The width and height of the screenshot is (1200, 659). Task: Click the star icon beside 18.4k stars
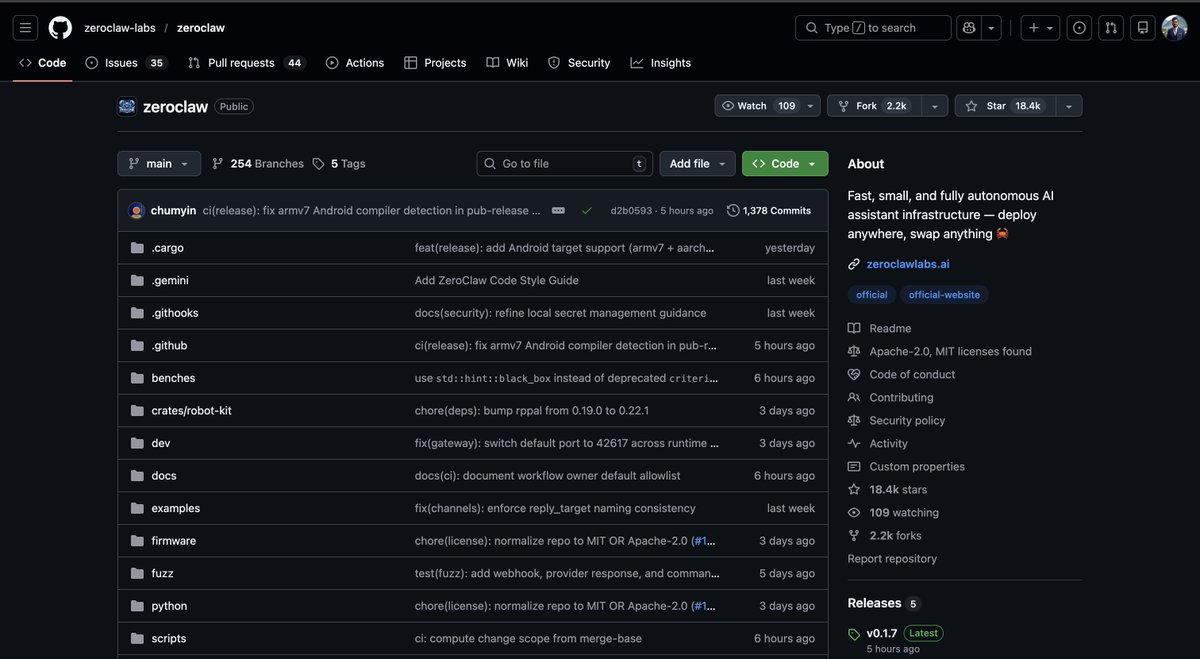(x=854, y=489)
